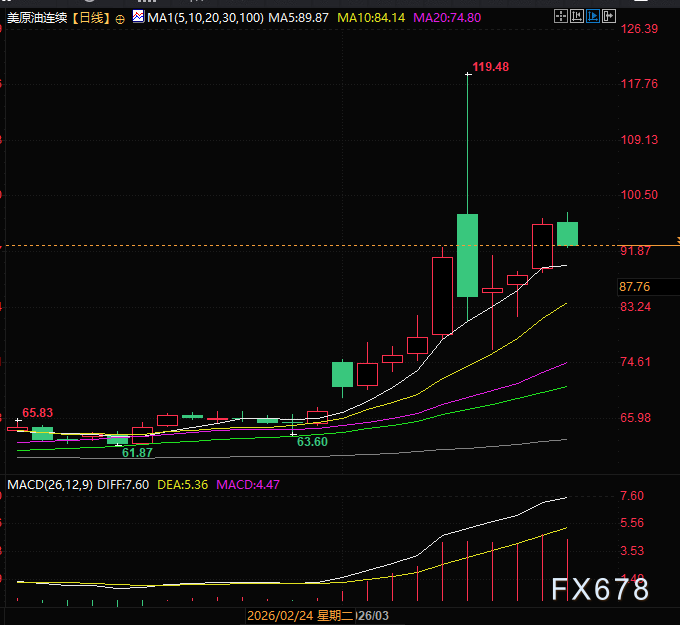Click the 5.56 MACD axis value

point(632,523)
